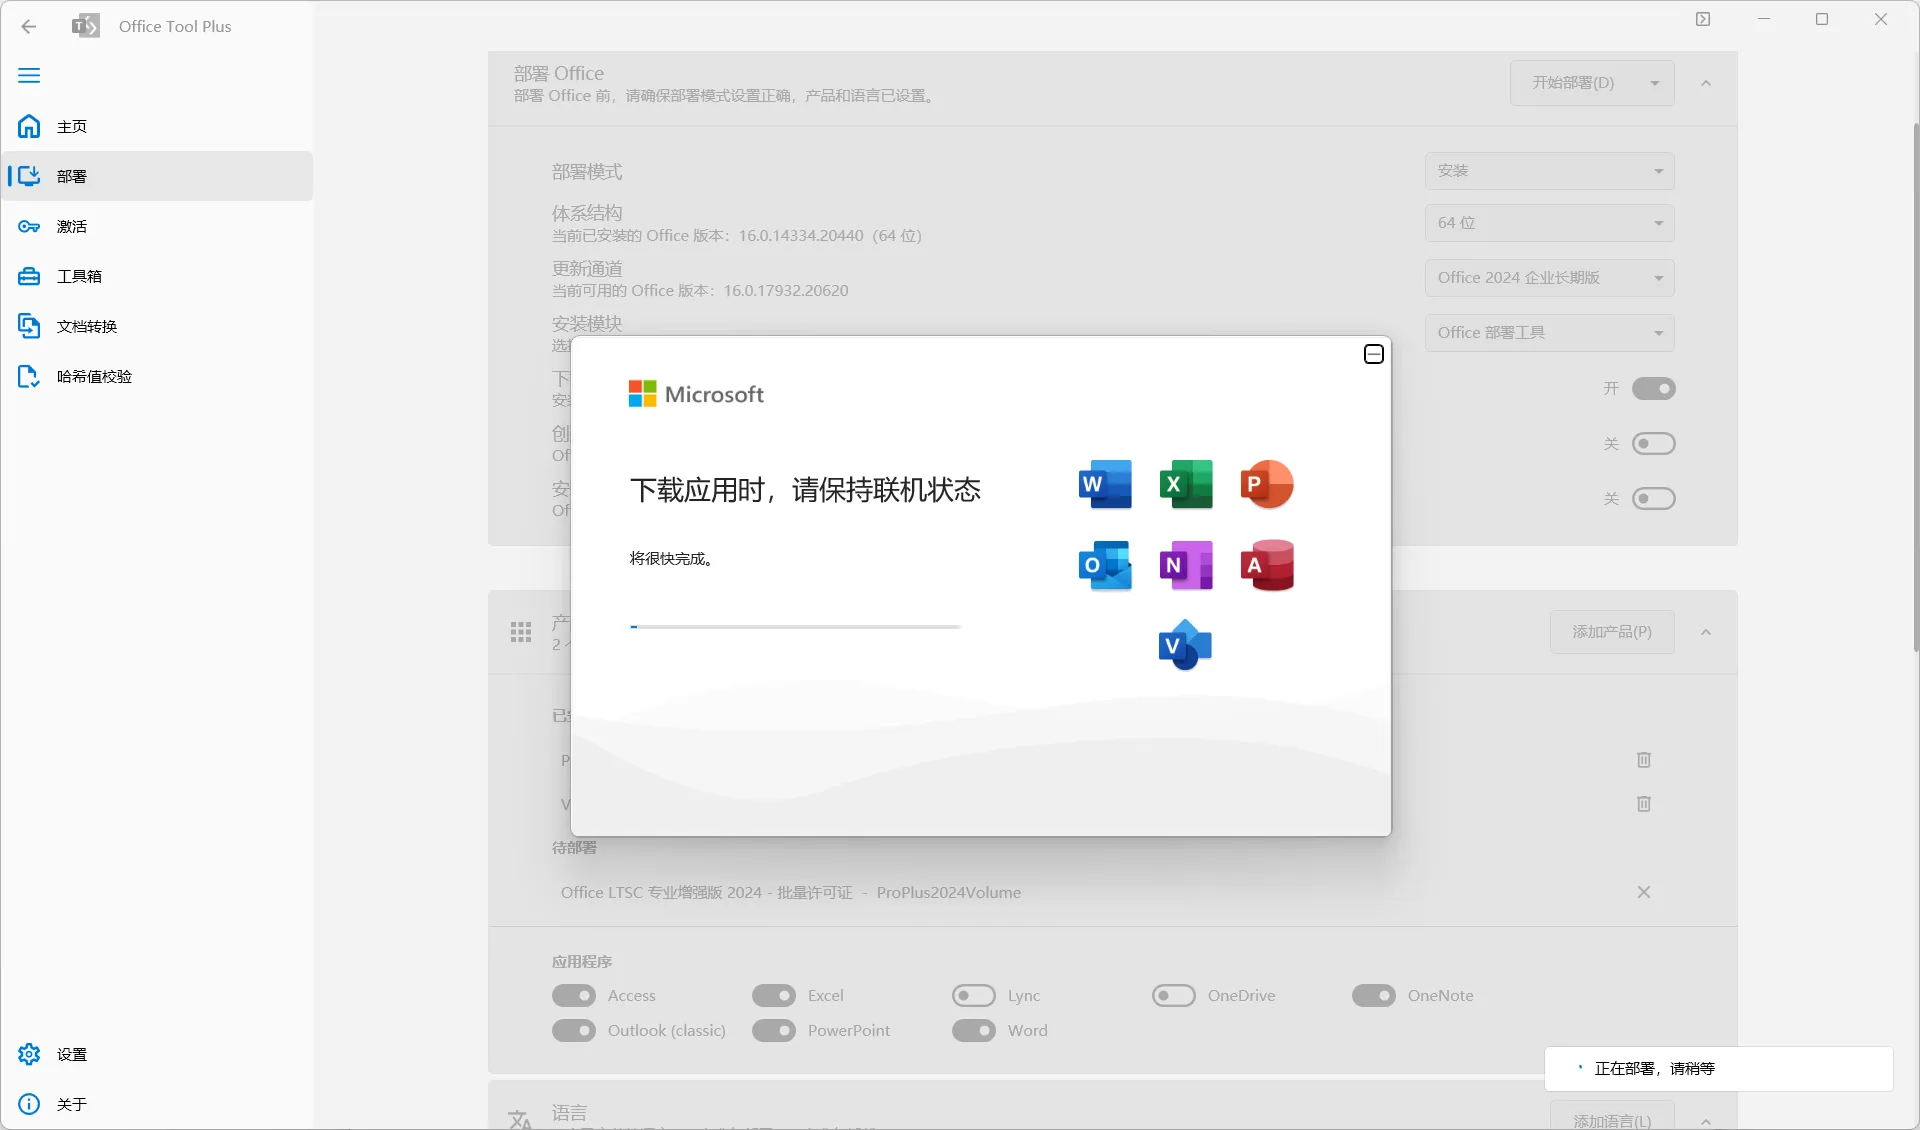This screenshot has height=1130, width=1920.
Task: Open the architecture 64 位 dropdown
Action: pyautogui.click(x=1549, y=223)
